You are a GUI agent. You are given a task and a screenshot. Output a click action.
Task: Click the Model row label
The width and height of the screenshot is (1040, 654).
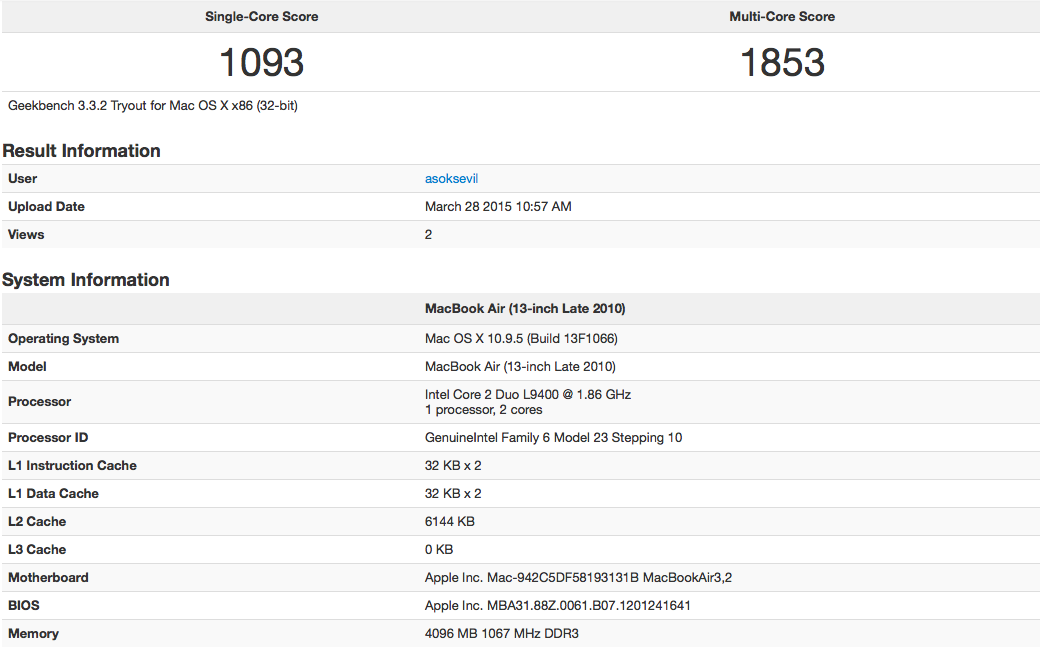tap(27, 366)
